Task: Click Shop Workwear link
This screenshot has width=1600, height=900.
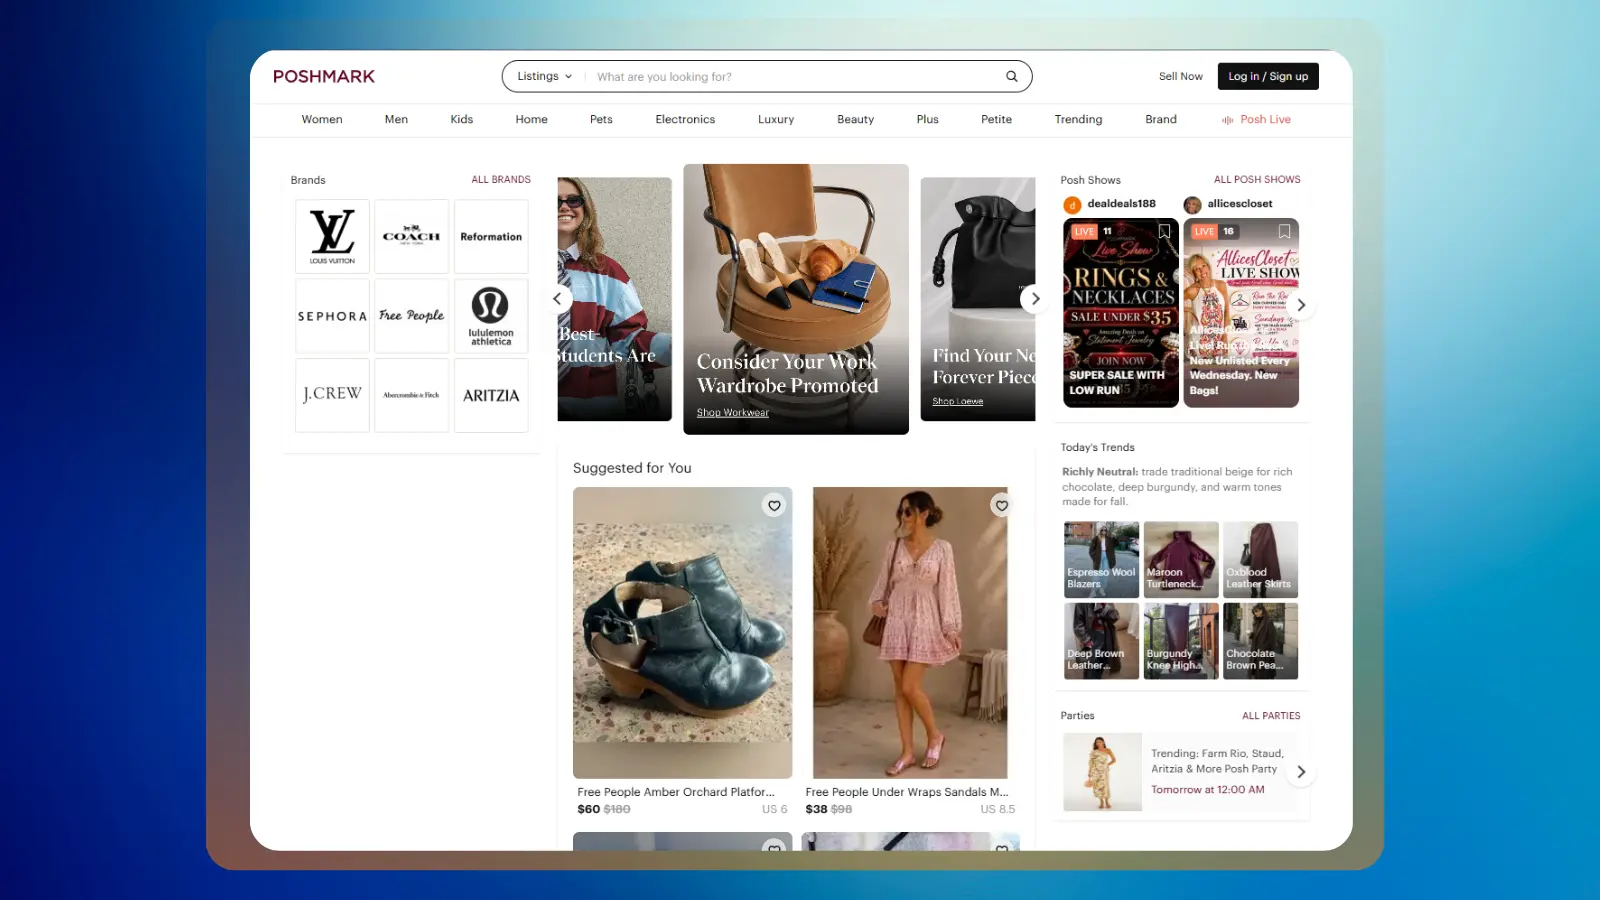Action: pyautogui.click(x=733, y=413)
